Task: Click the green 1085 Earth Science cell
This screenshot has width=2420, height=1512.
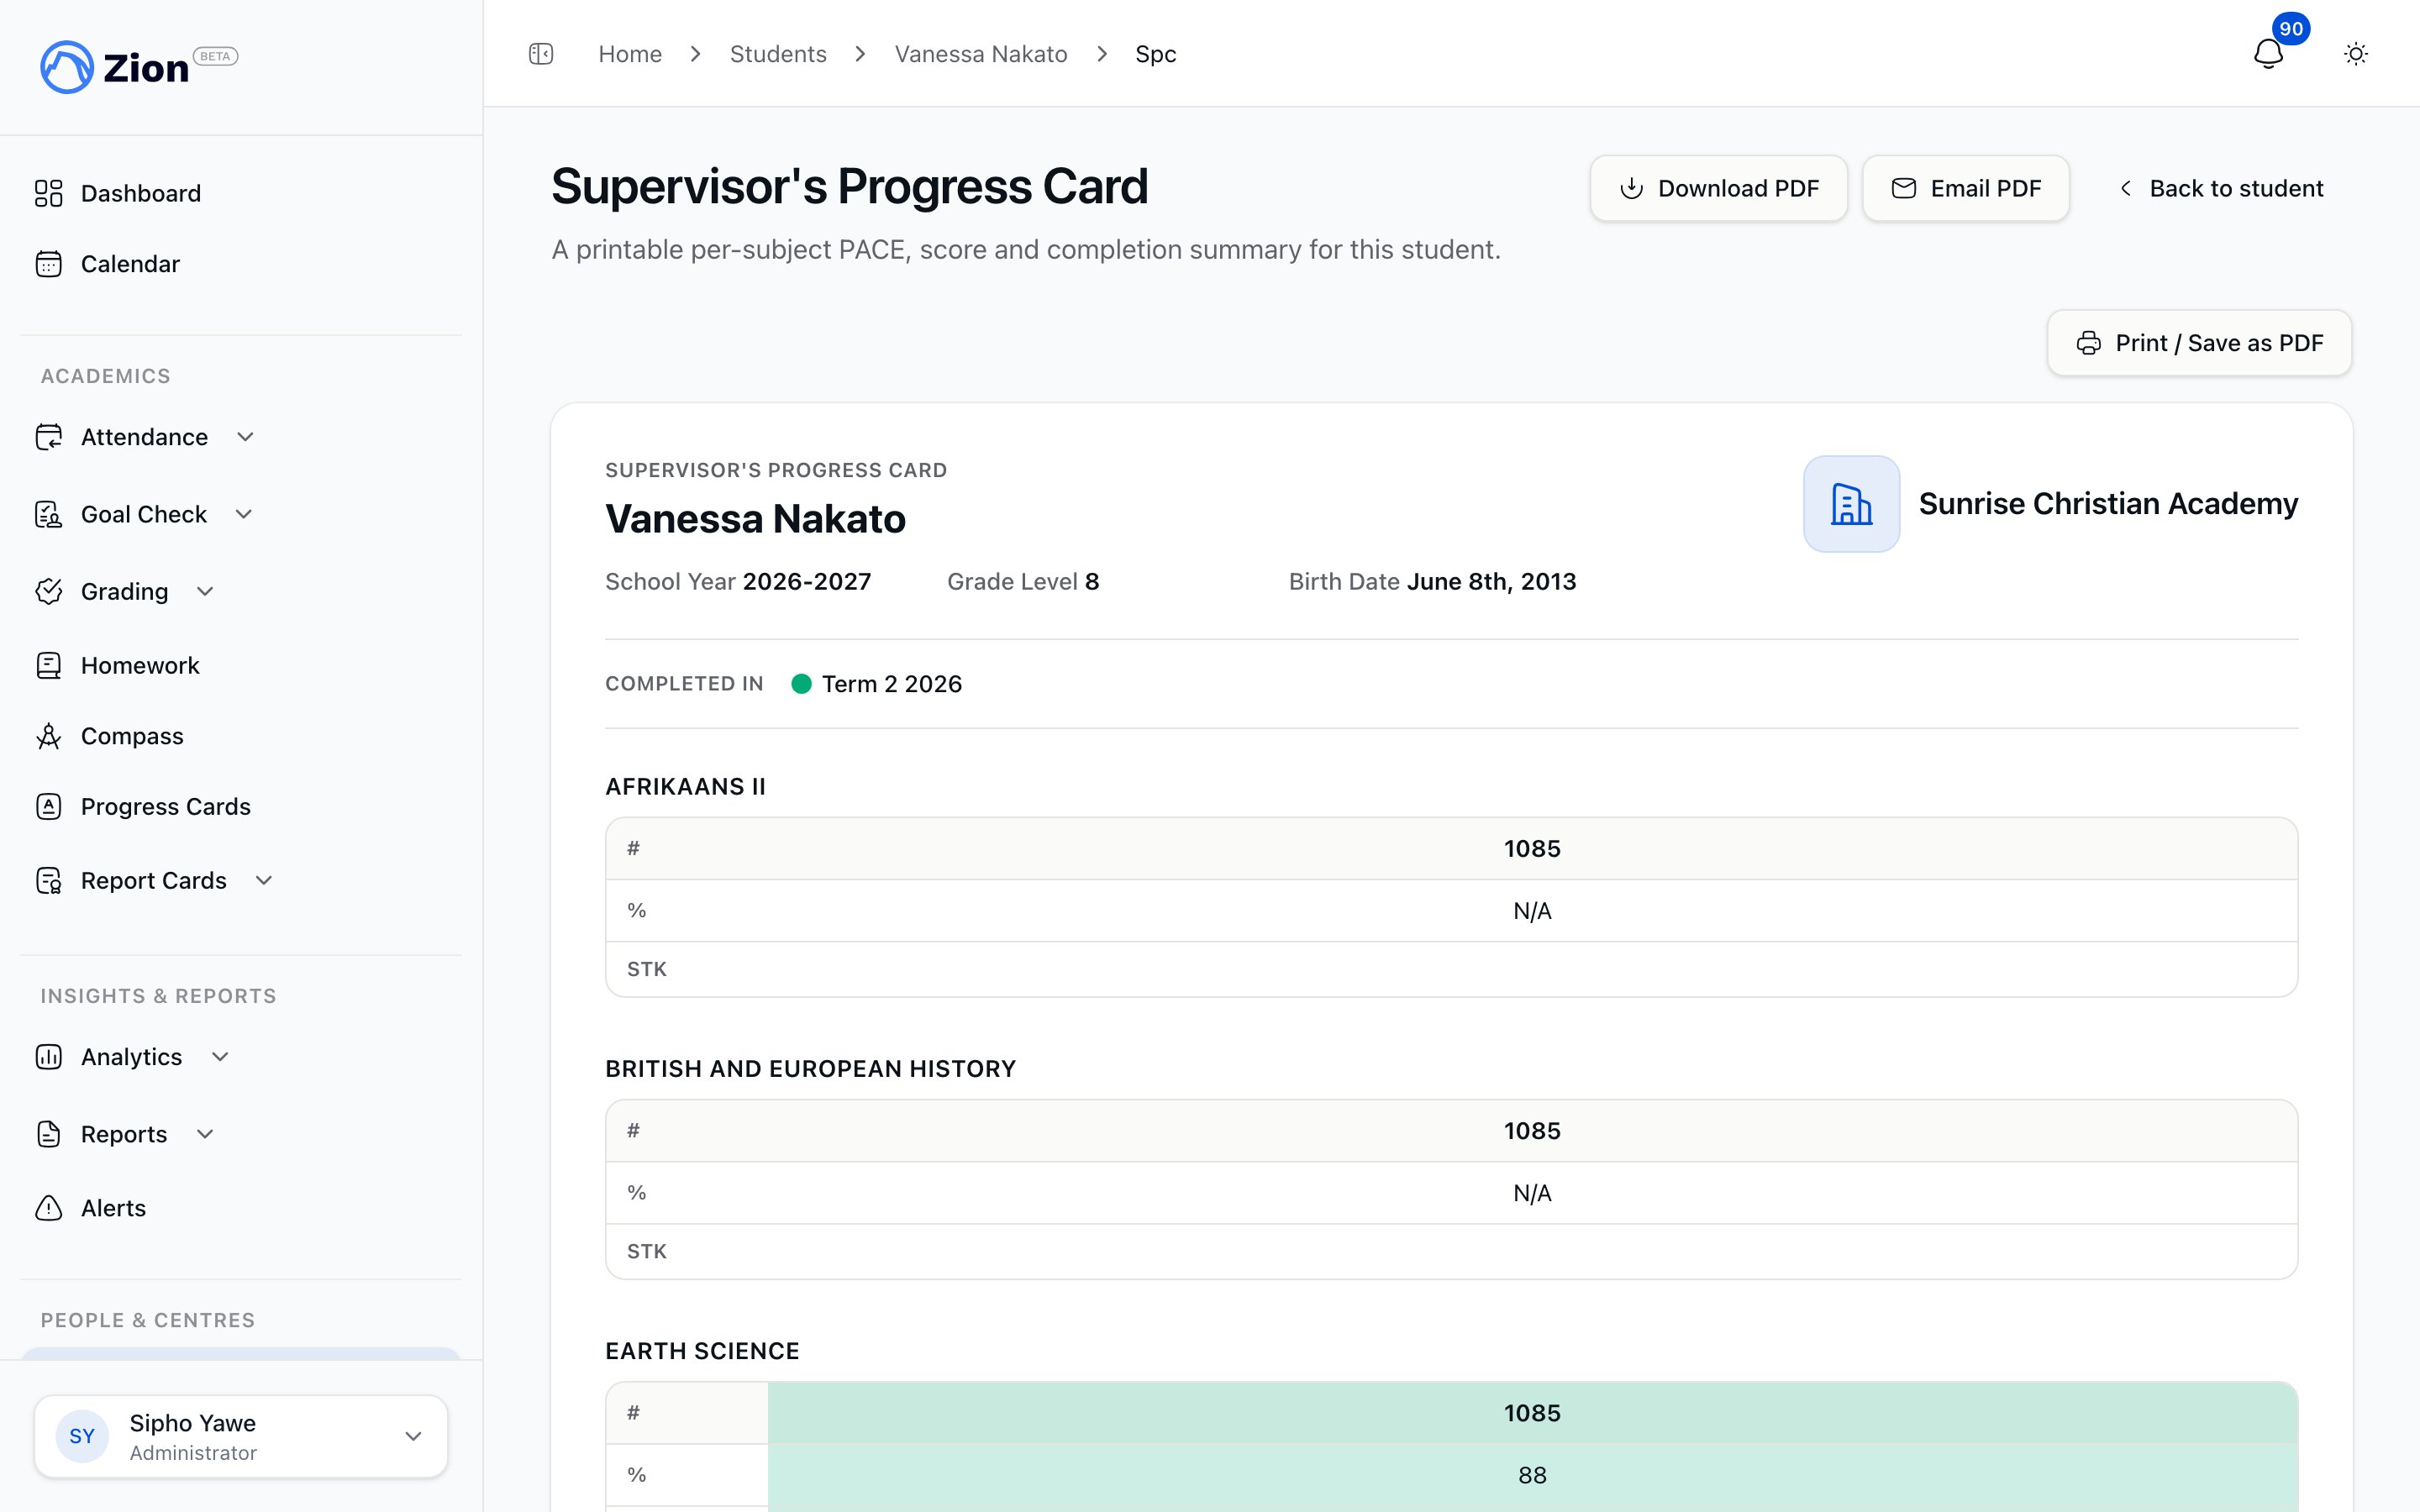Action: 1532,1413
